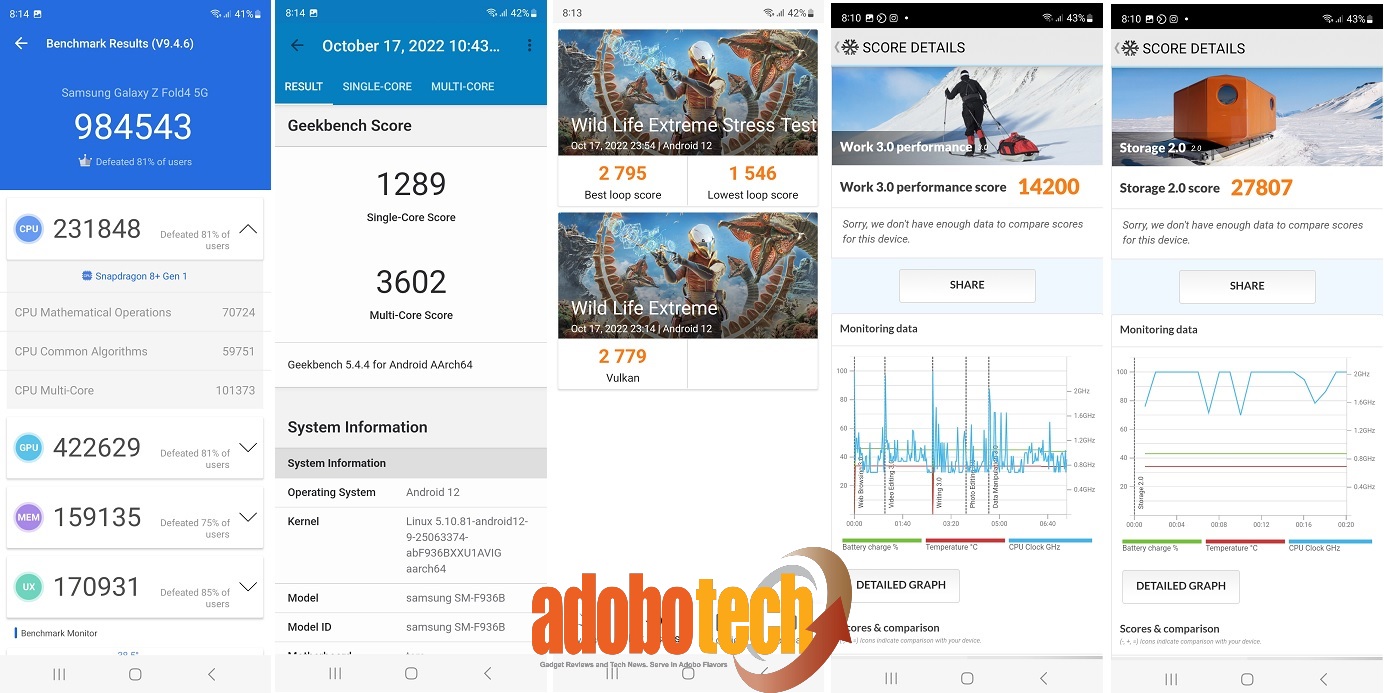Select the CPU Multi-Core row
Viewport: 1384px width, 693px height.
pyautogui.click(x=135, y=390)
